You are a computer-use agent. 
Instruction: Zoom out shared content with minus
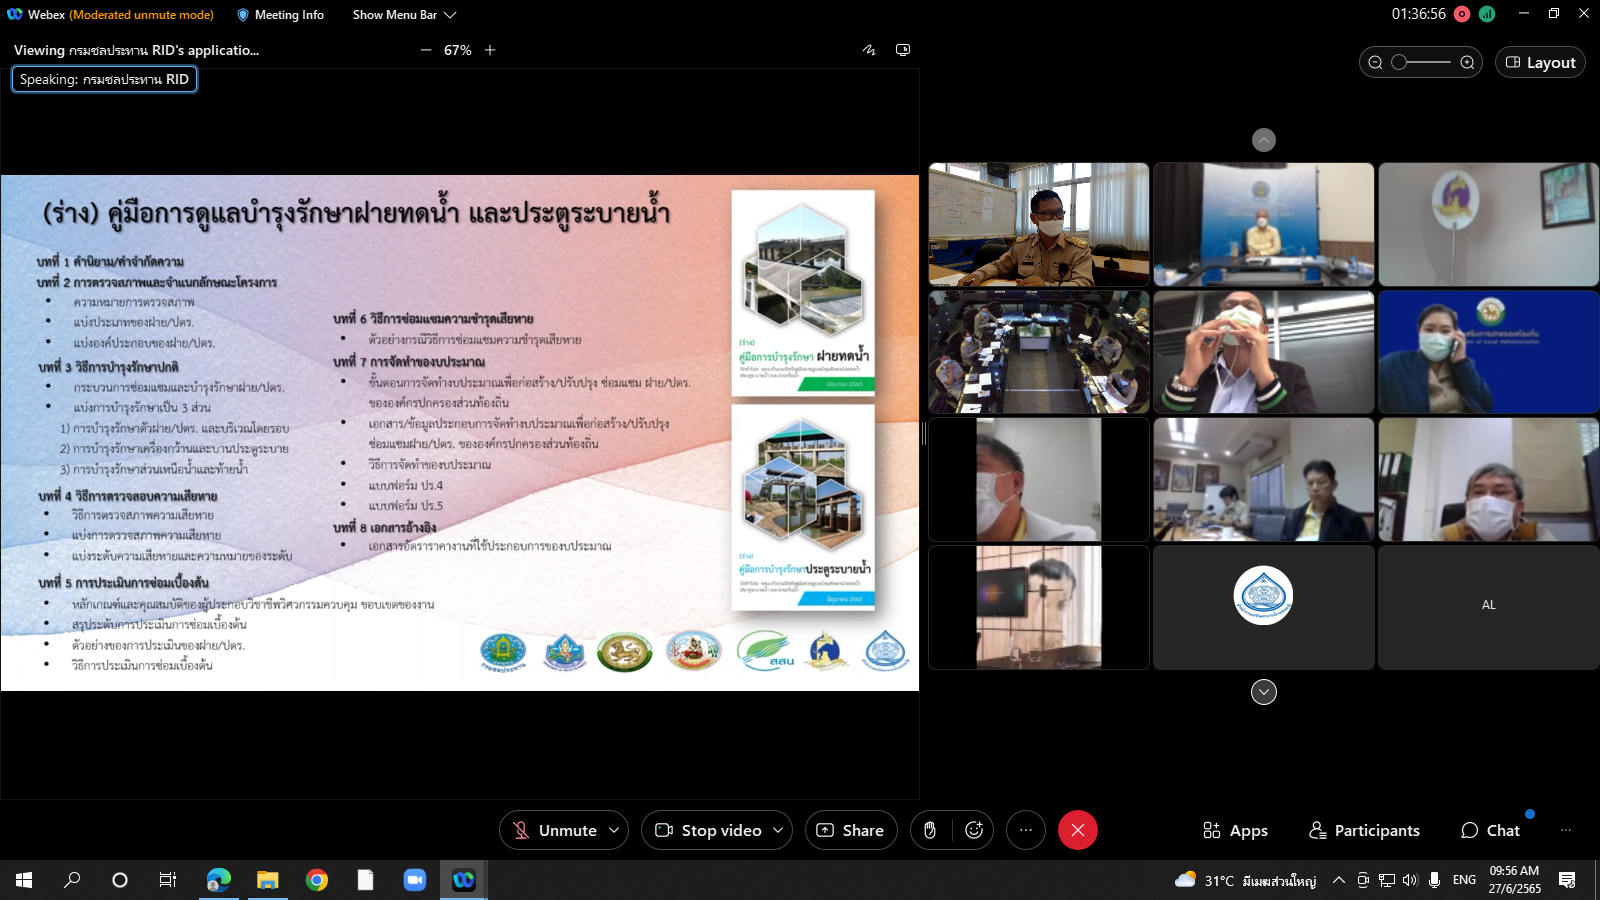point(426,50)
